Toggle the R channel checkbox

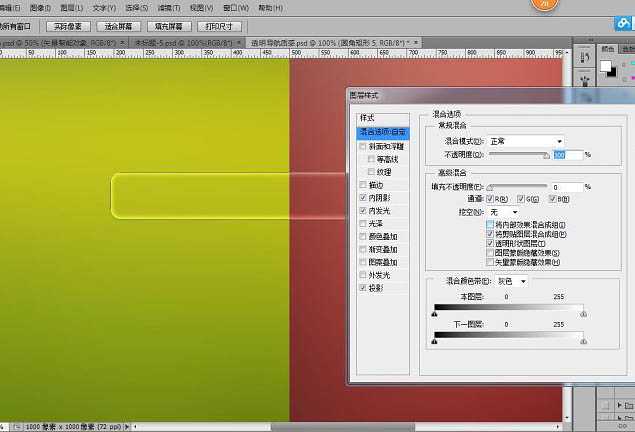490,199
